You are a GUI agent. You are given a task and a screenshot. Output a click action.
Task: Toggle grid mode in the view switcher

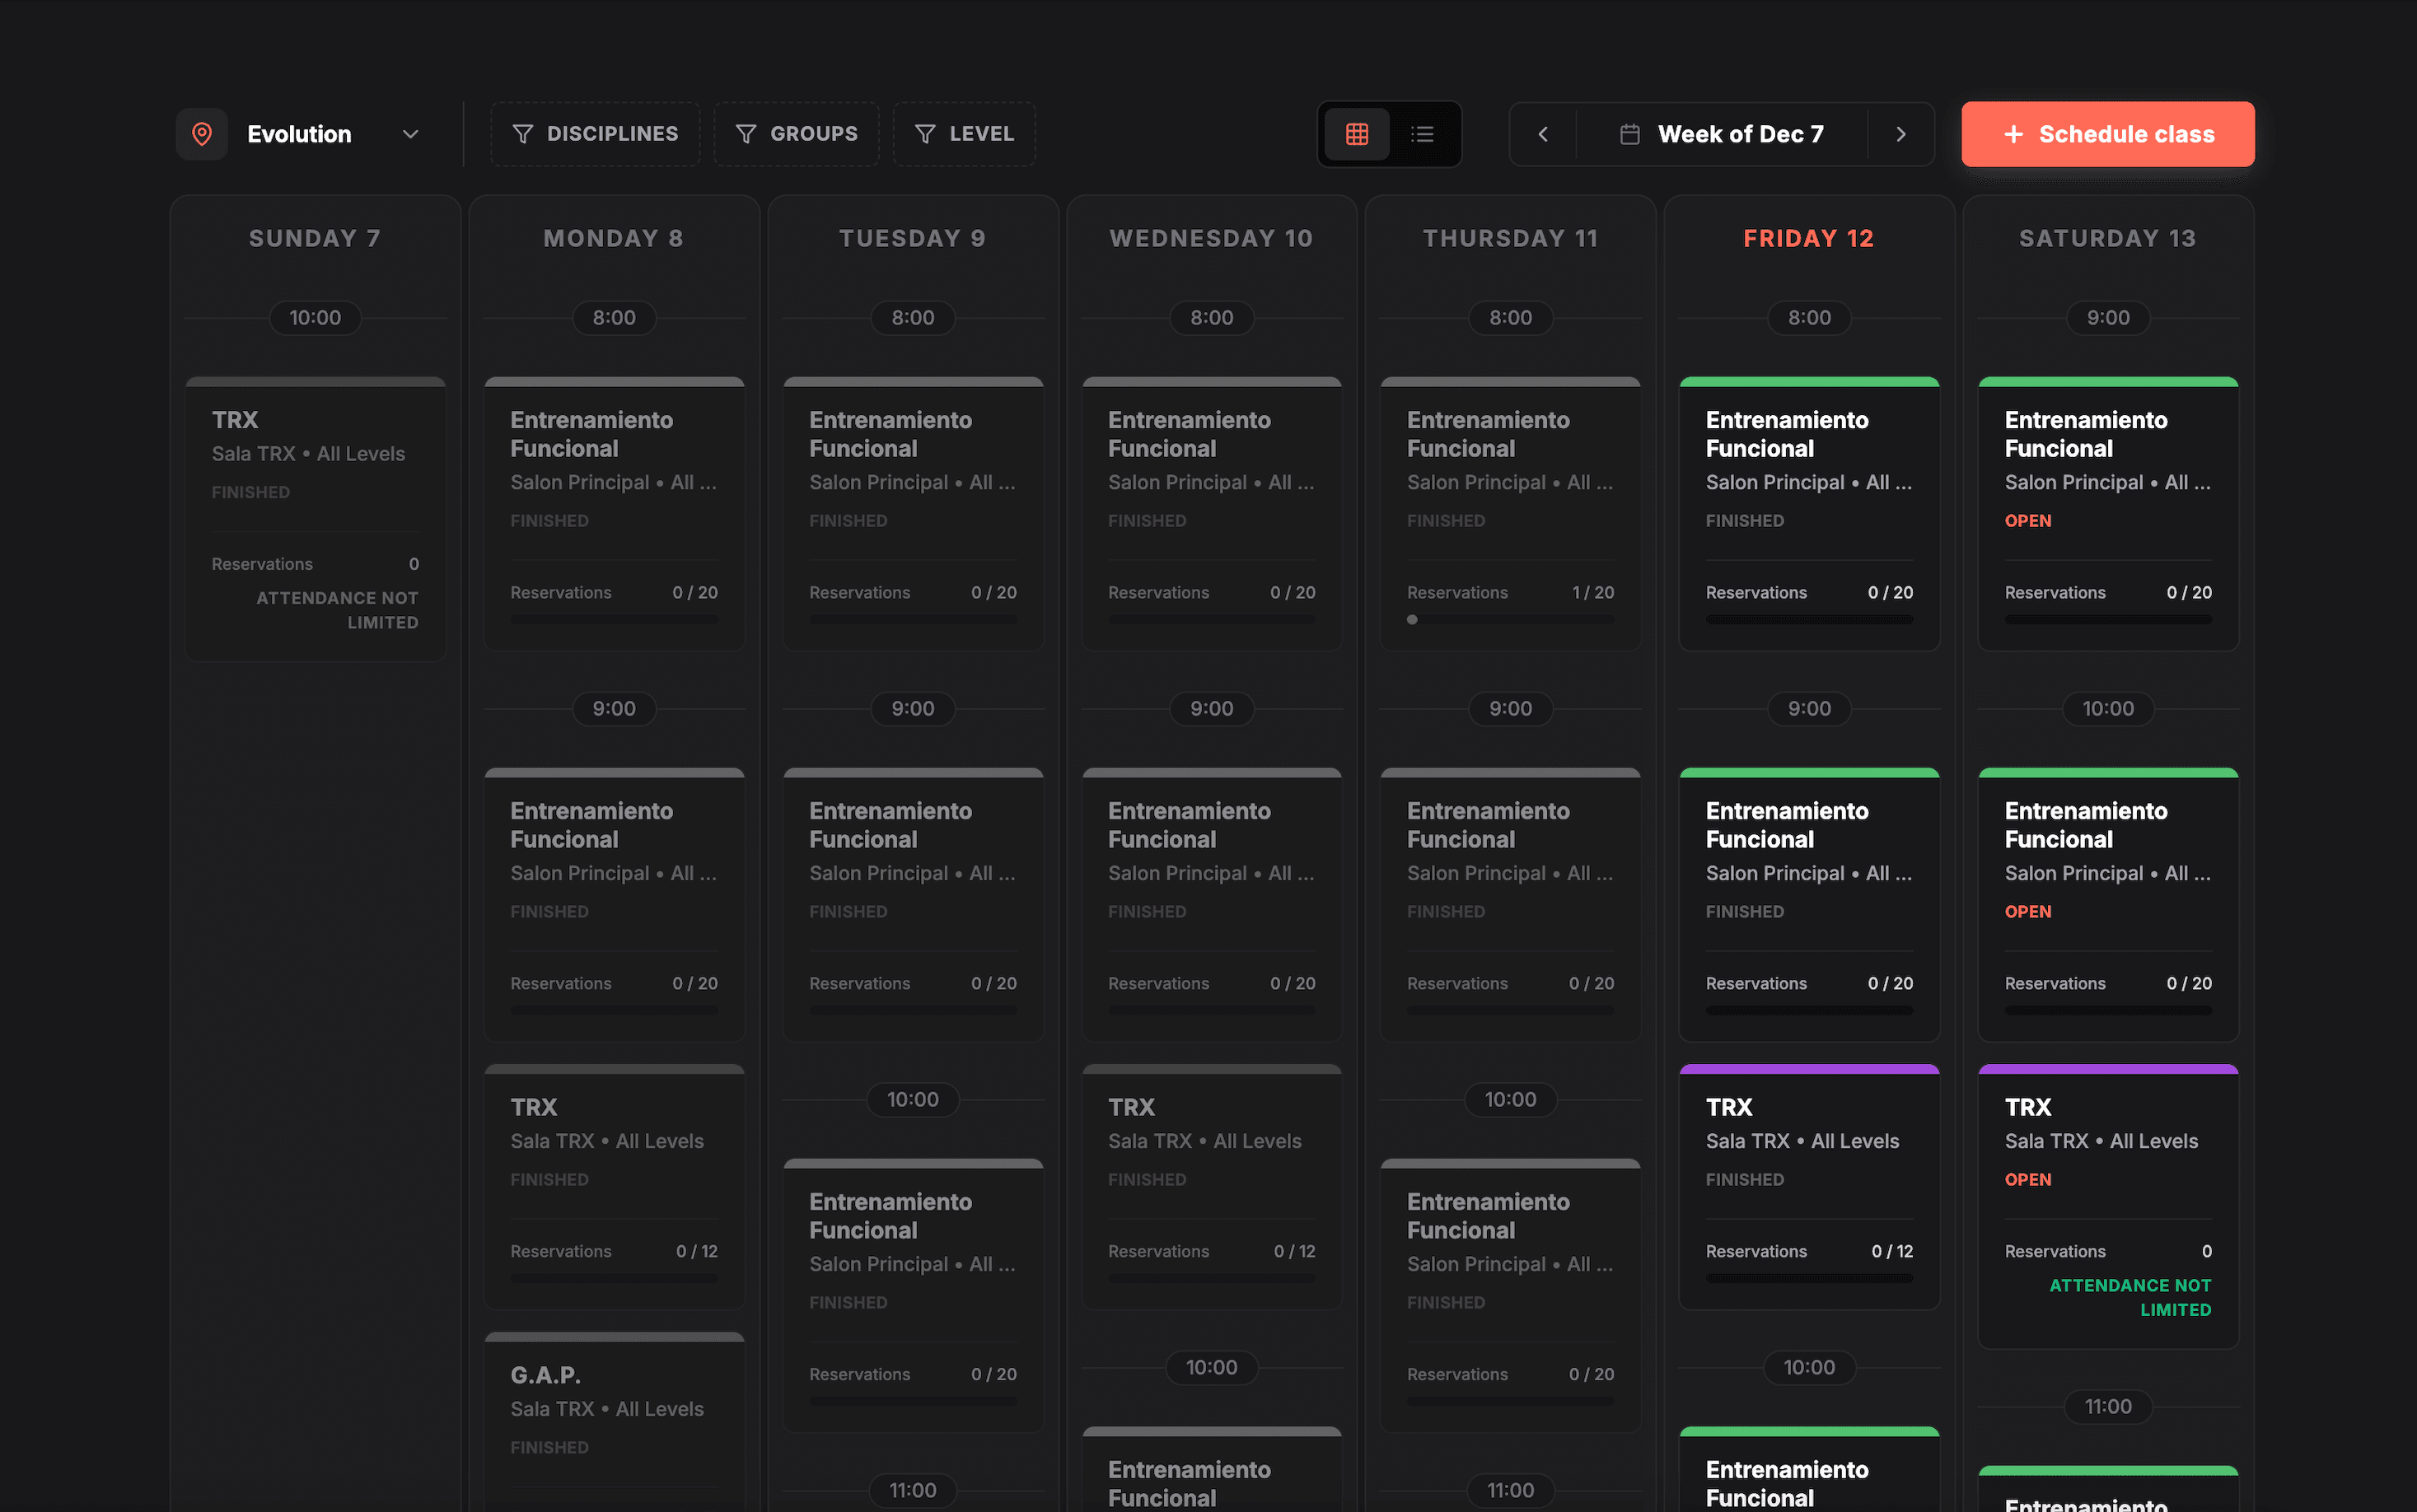(x=1356, y=133)
